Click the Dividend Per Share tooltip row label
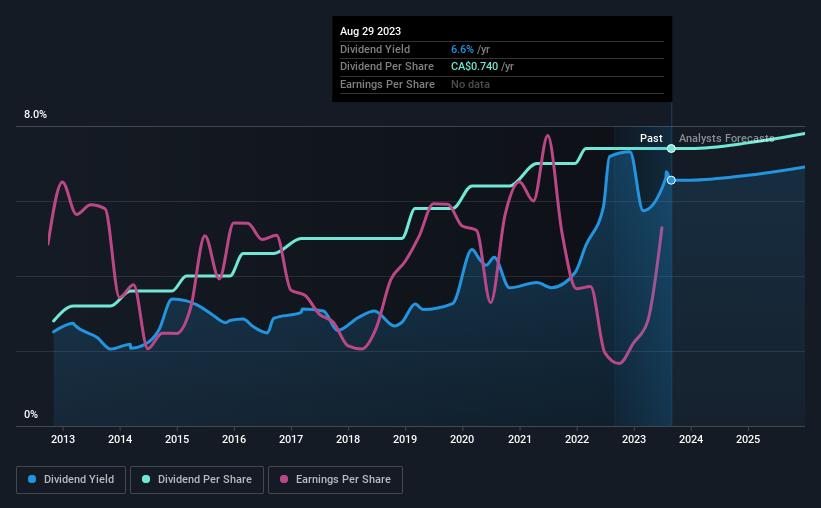The width and height of the screenshot is (821, 508). coord(387,67)
